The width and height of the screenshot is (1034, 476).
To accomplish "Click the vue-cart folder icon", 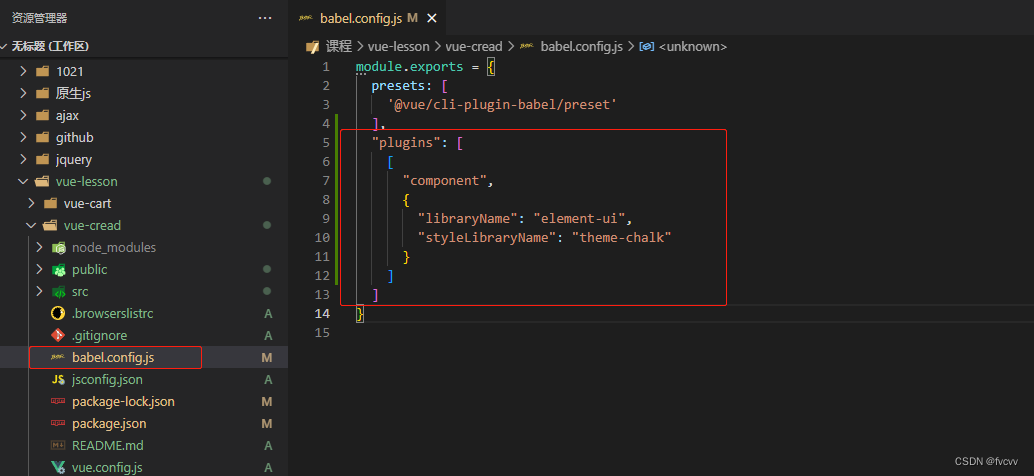I will [x=51, y=204].
